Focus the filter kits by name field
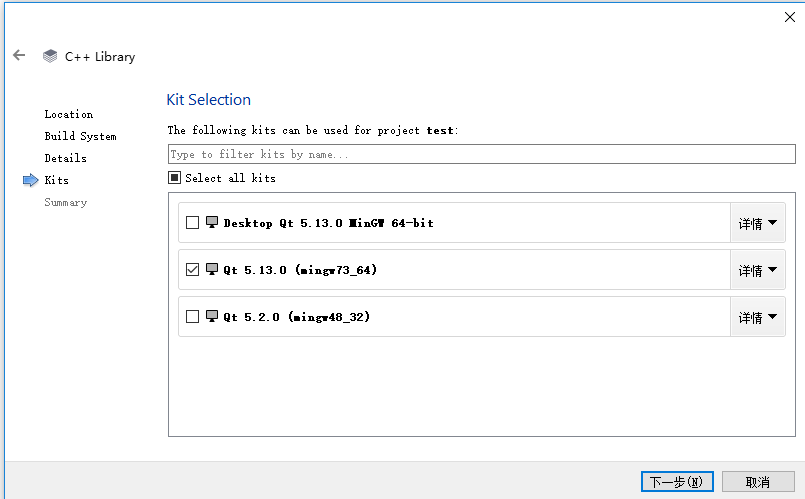The image size is (805, 499). click(x=481, y=154)
